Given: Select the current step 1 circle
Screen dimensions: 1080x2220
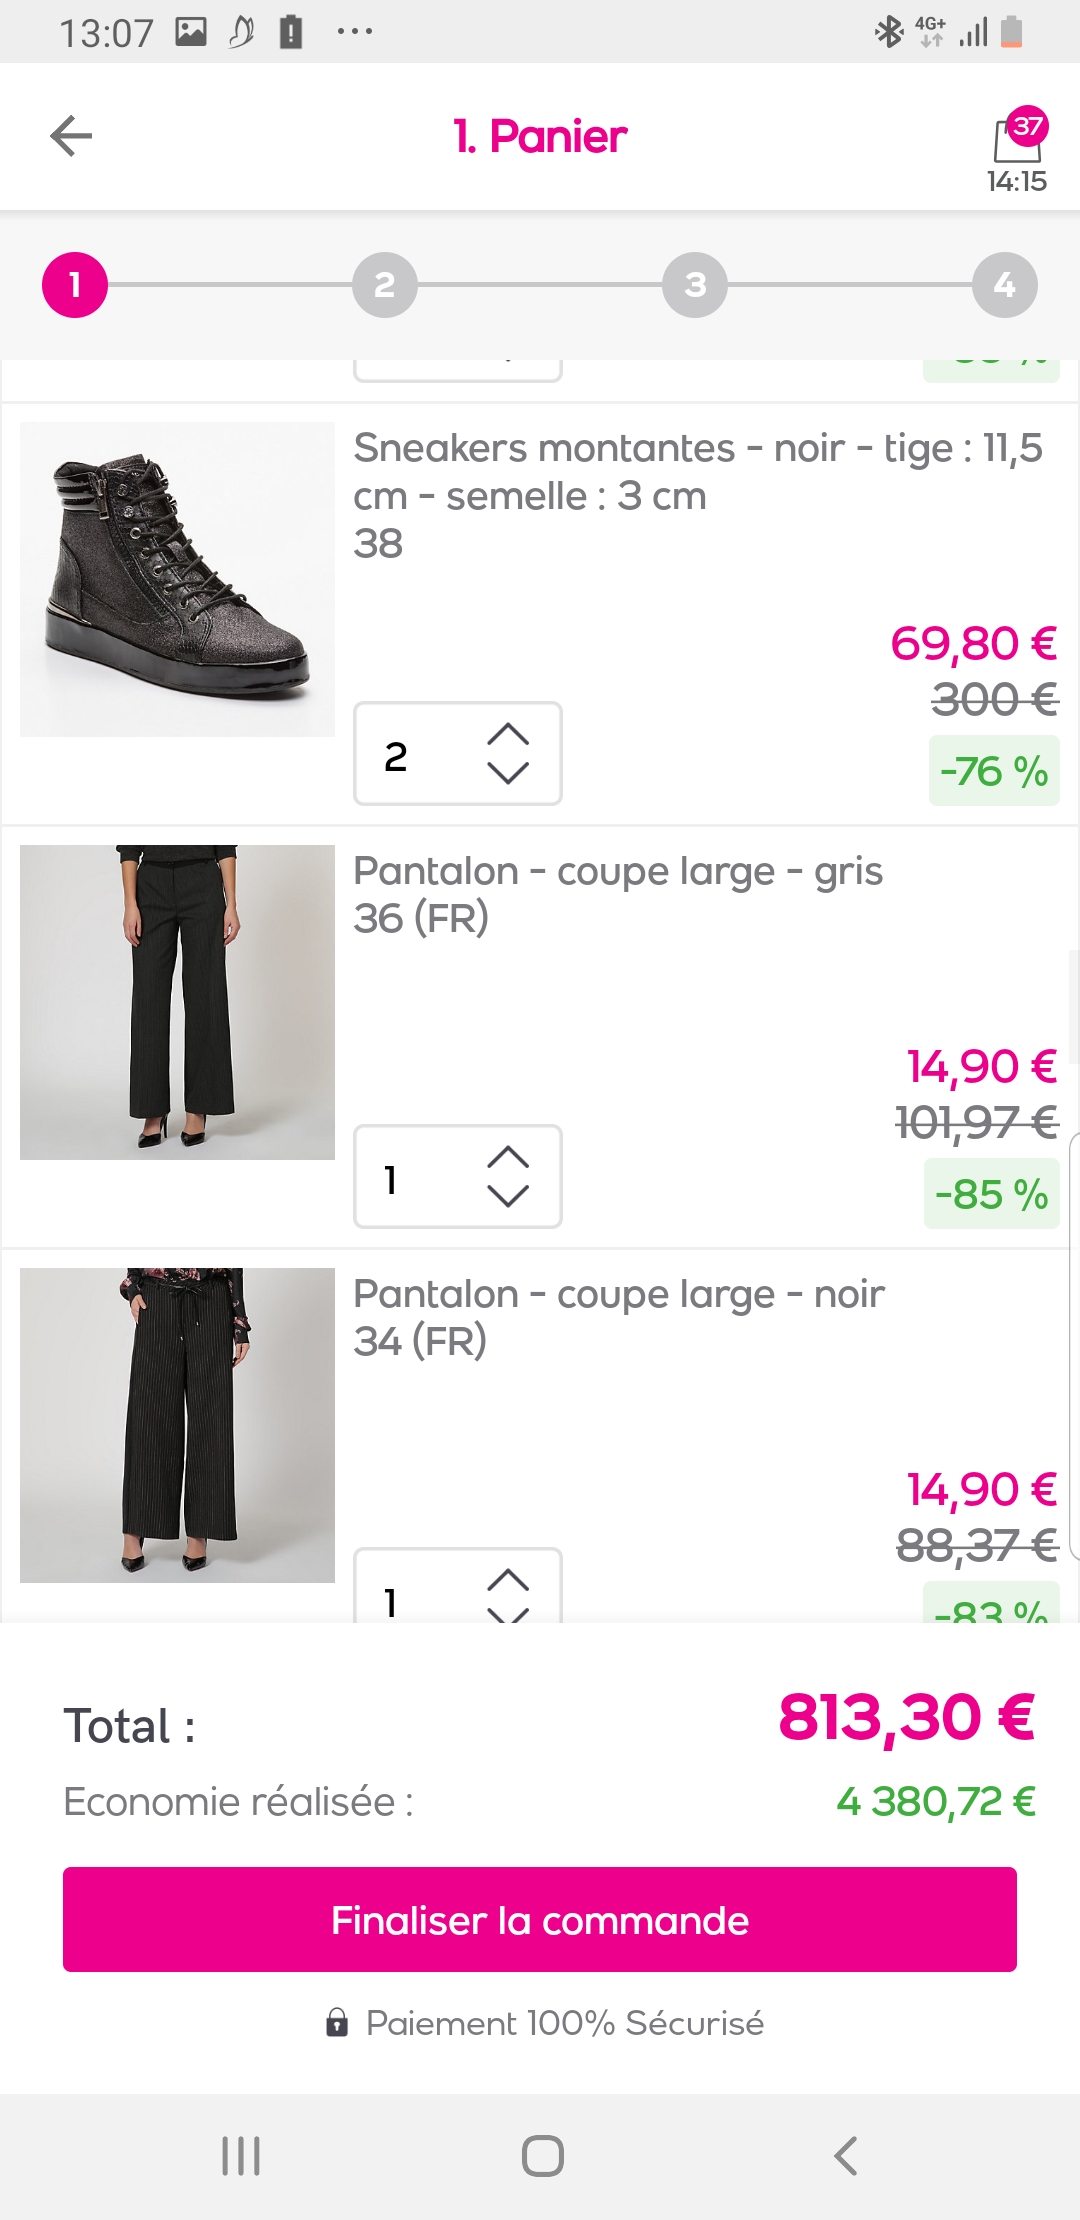Looking at the screenshot, I should (x=75, y=285).
